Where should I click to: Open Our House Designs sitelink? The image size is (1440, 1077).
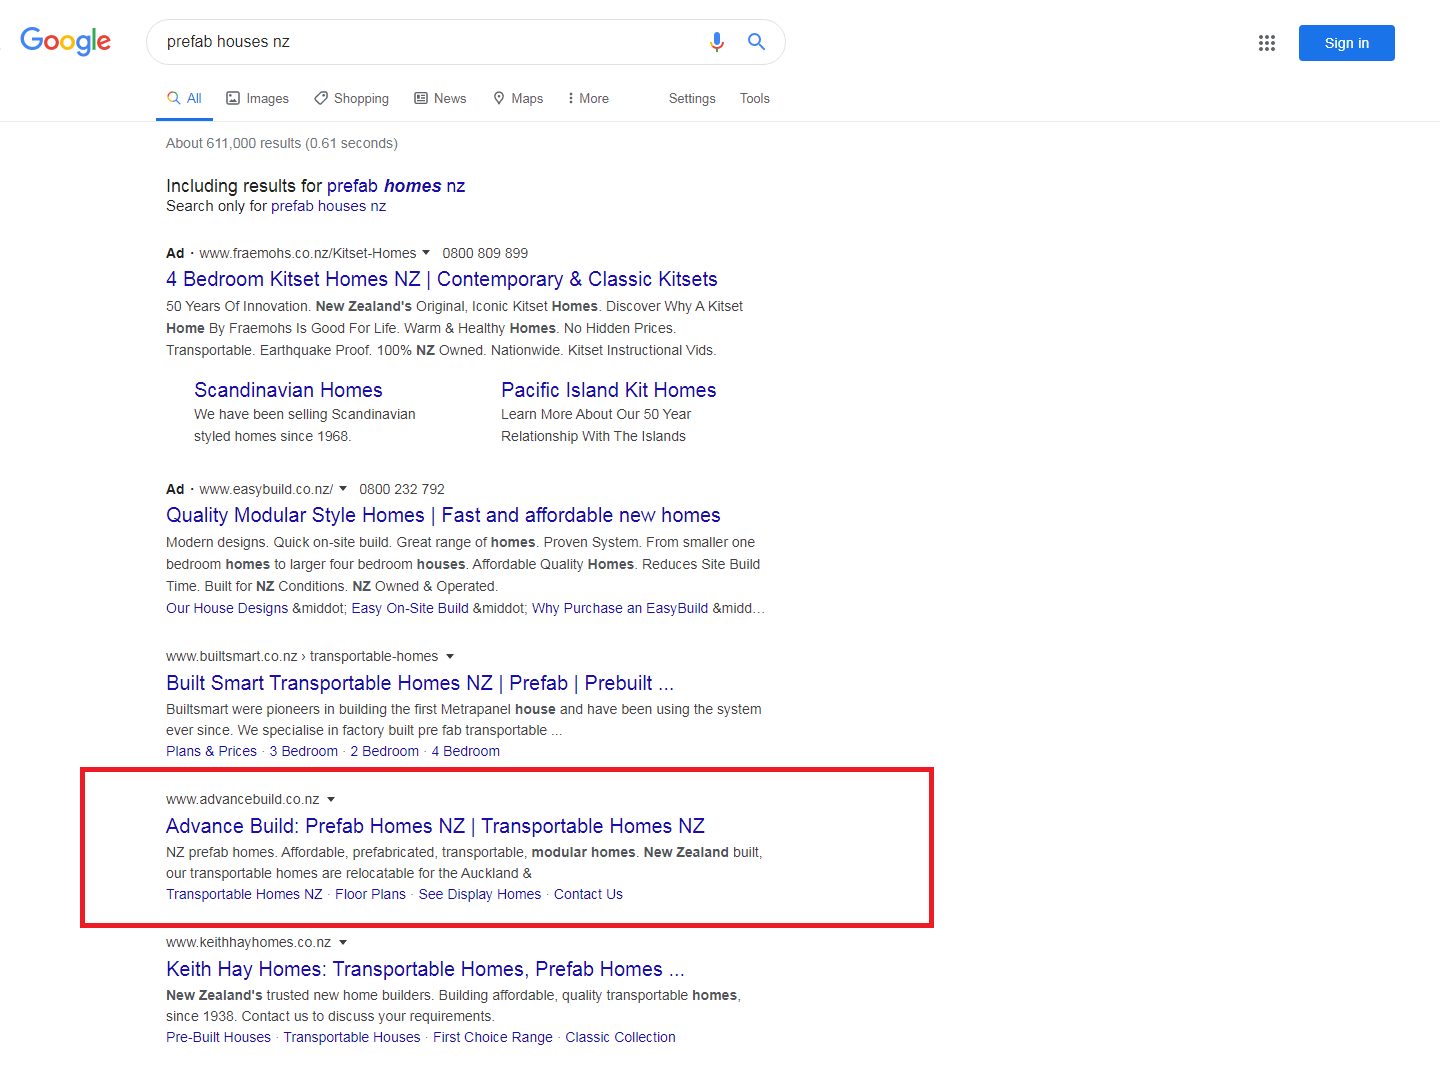[x=227, y=608]
